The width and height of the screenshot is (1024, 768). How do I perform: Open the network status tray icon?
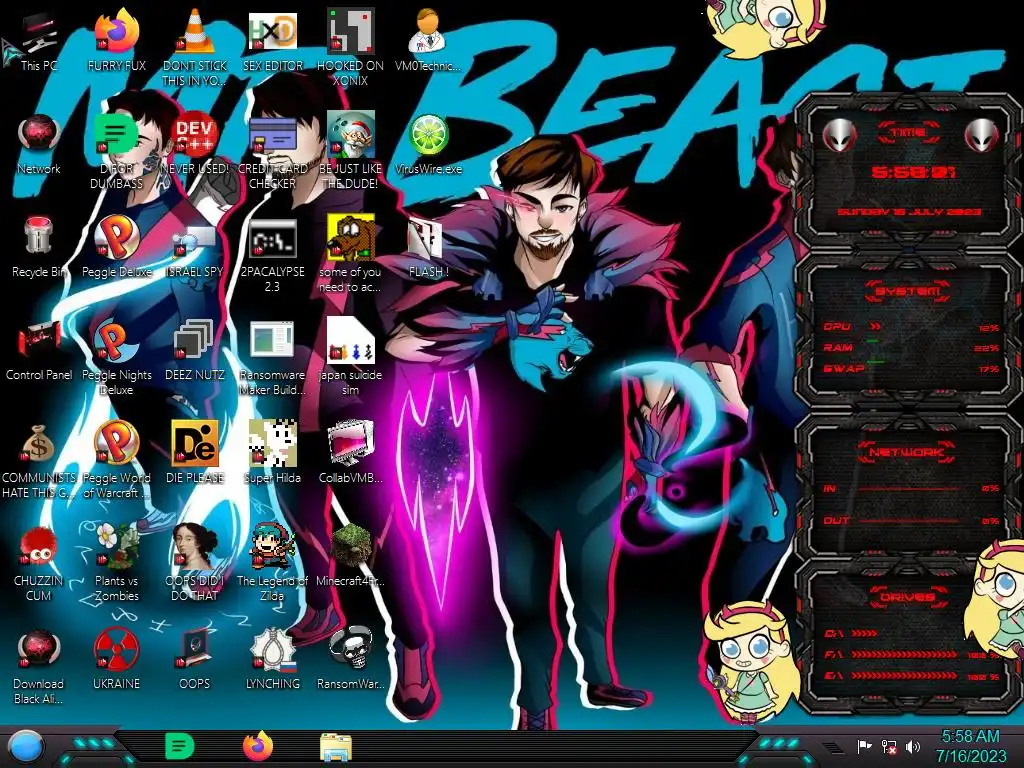click(x=888, y=746)
